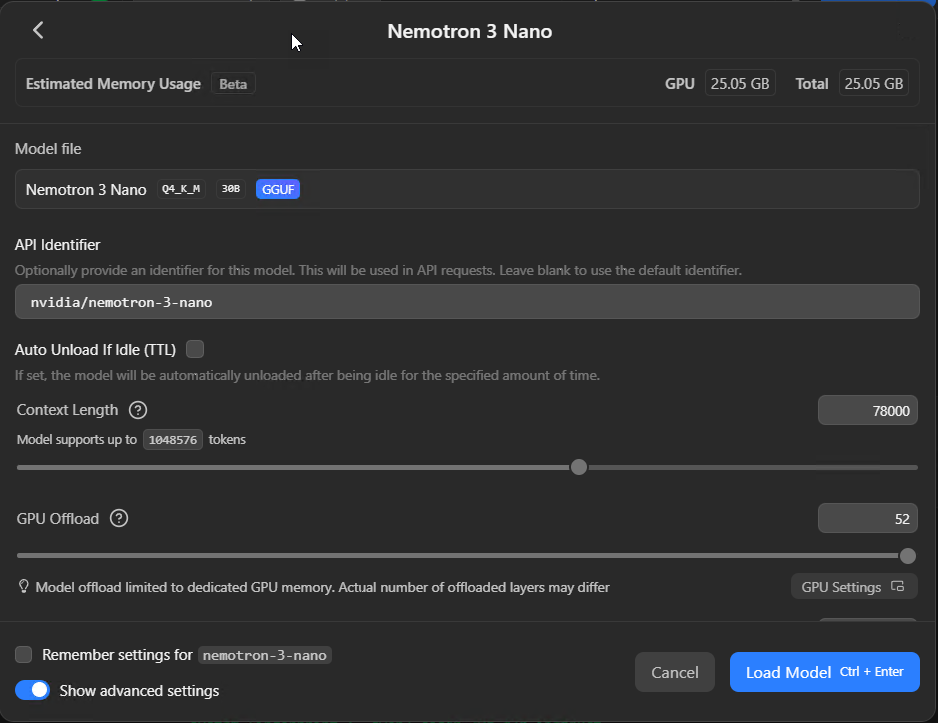Open the Context Length help tooltip
938x723 pixels.
click(x=137, y=409)
